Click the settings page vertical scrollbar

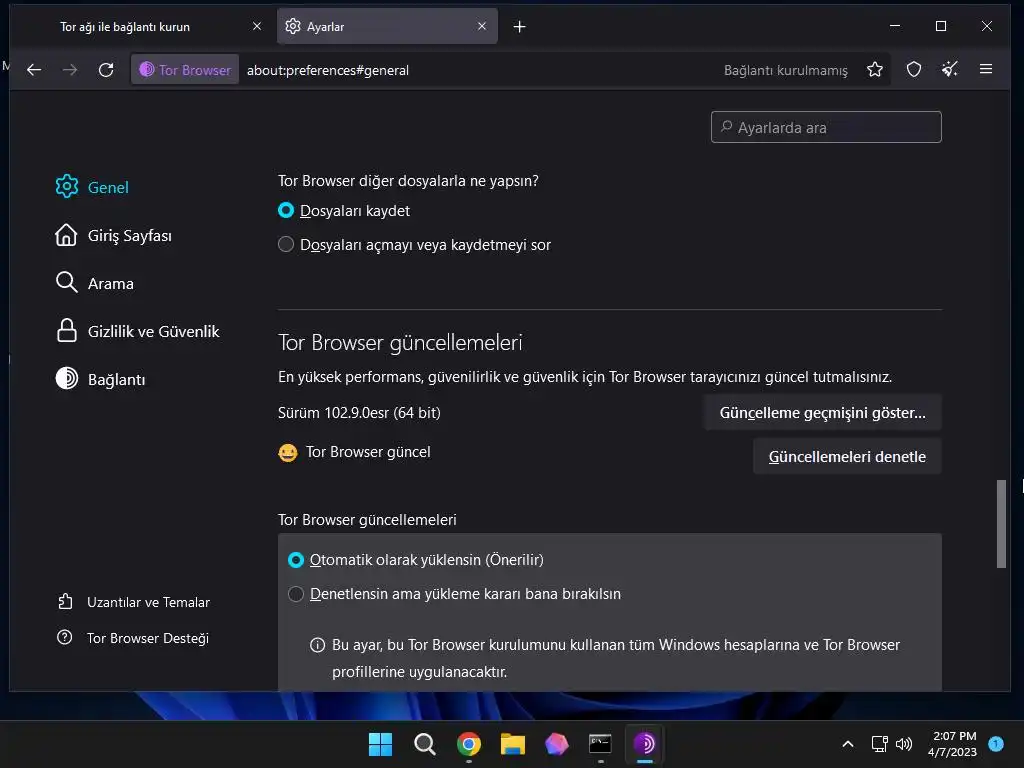[1000, 524]
